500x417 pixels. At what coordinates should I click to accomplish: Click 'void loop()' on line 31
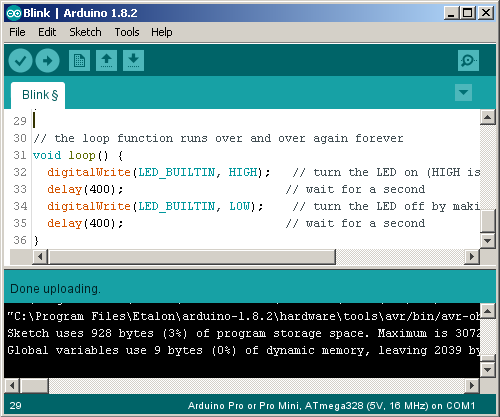tap(70, 155)
